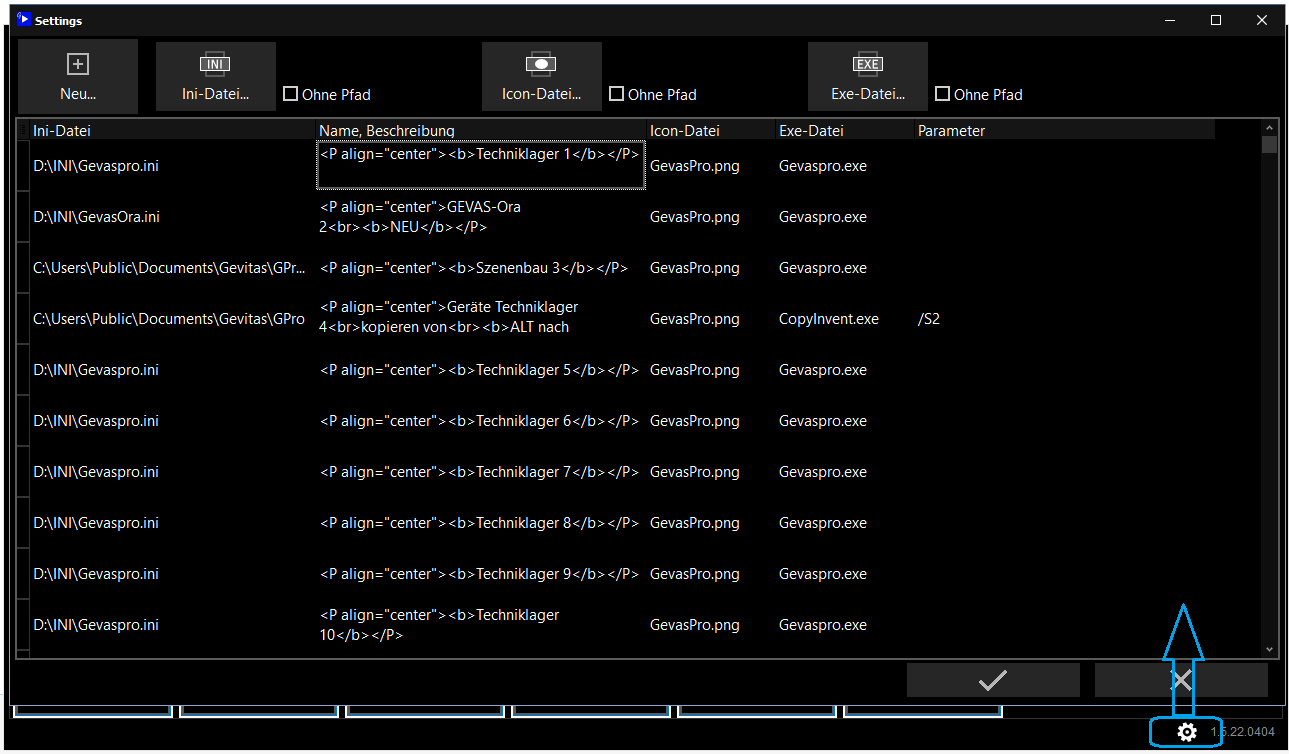
Task: Click the Exe-Datei column header
Action: 845,130
